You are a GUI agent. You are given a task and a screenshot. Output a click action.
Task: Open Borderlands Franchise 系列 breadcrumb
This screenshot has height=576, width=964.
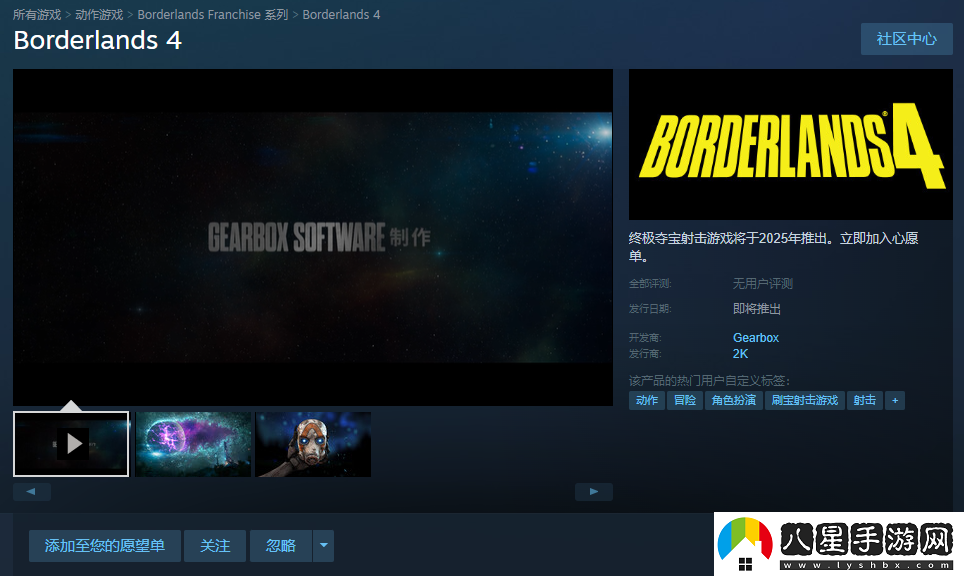click(x=212, y=15)
